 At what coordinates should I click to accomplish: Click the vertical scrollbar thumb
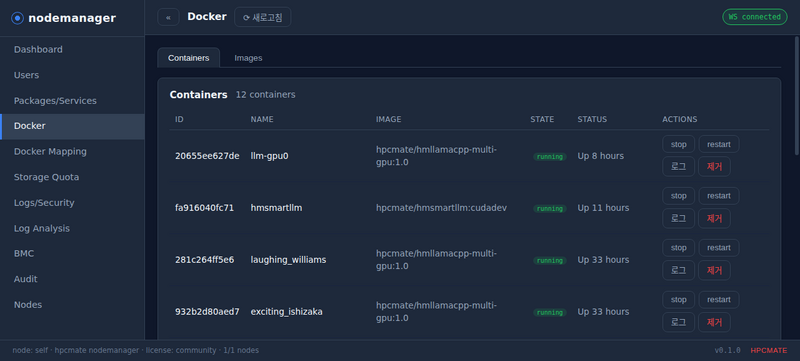(x=797, y=95)
